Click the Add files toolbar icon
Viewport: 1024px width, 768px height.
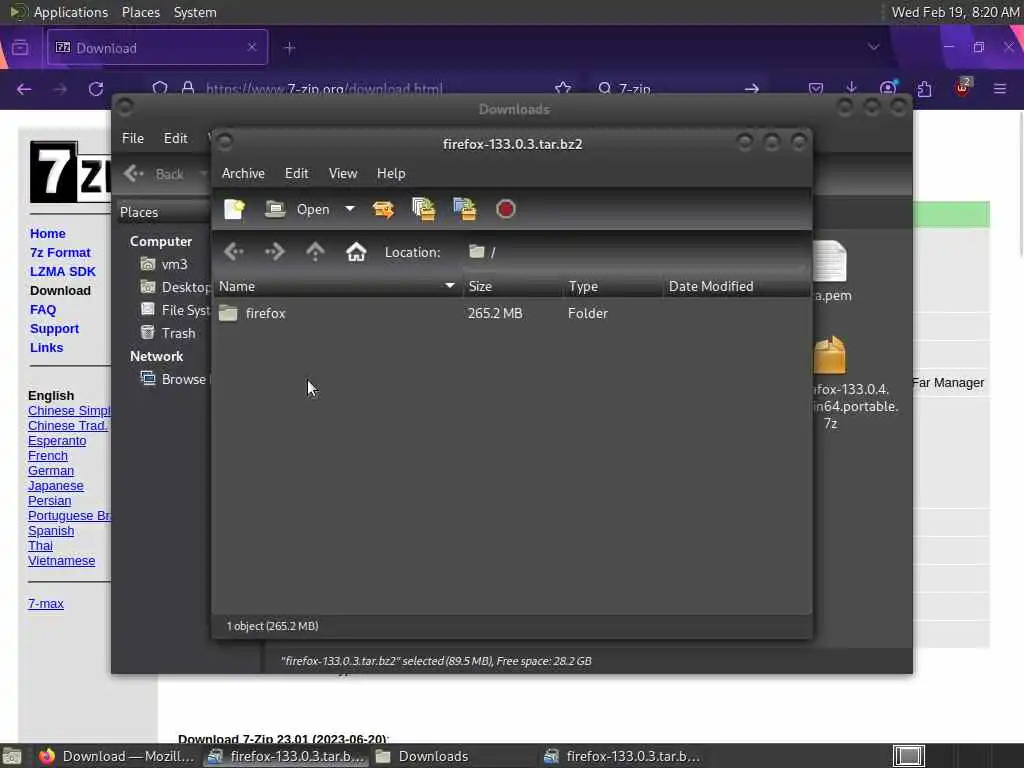pyautogui.click(x=424, y=209)
